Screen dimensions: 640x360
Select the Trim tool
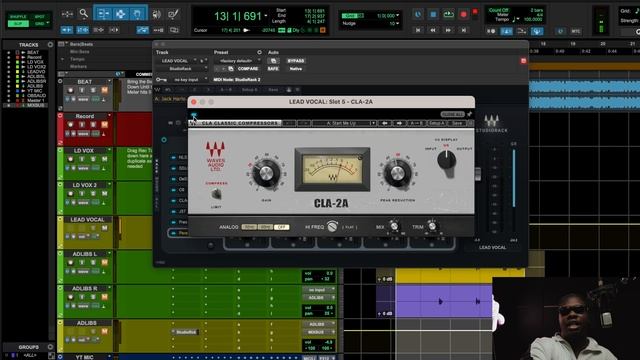[103, 14]
